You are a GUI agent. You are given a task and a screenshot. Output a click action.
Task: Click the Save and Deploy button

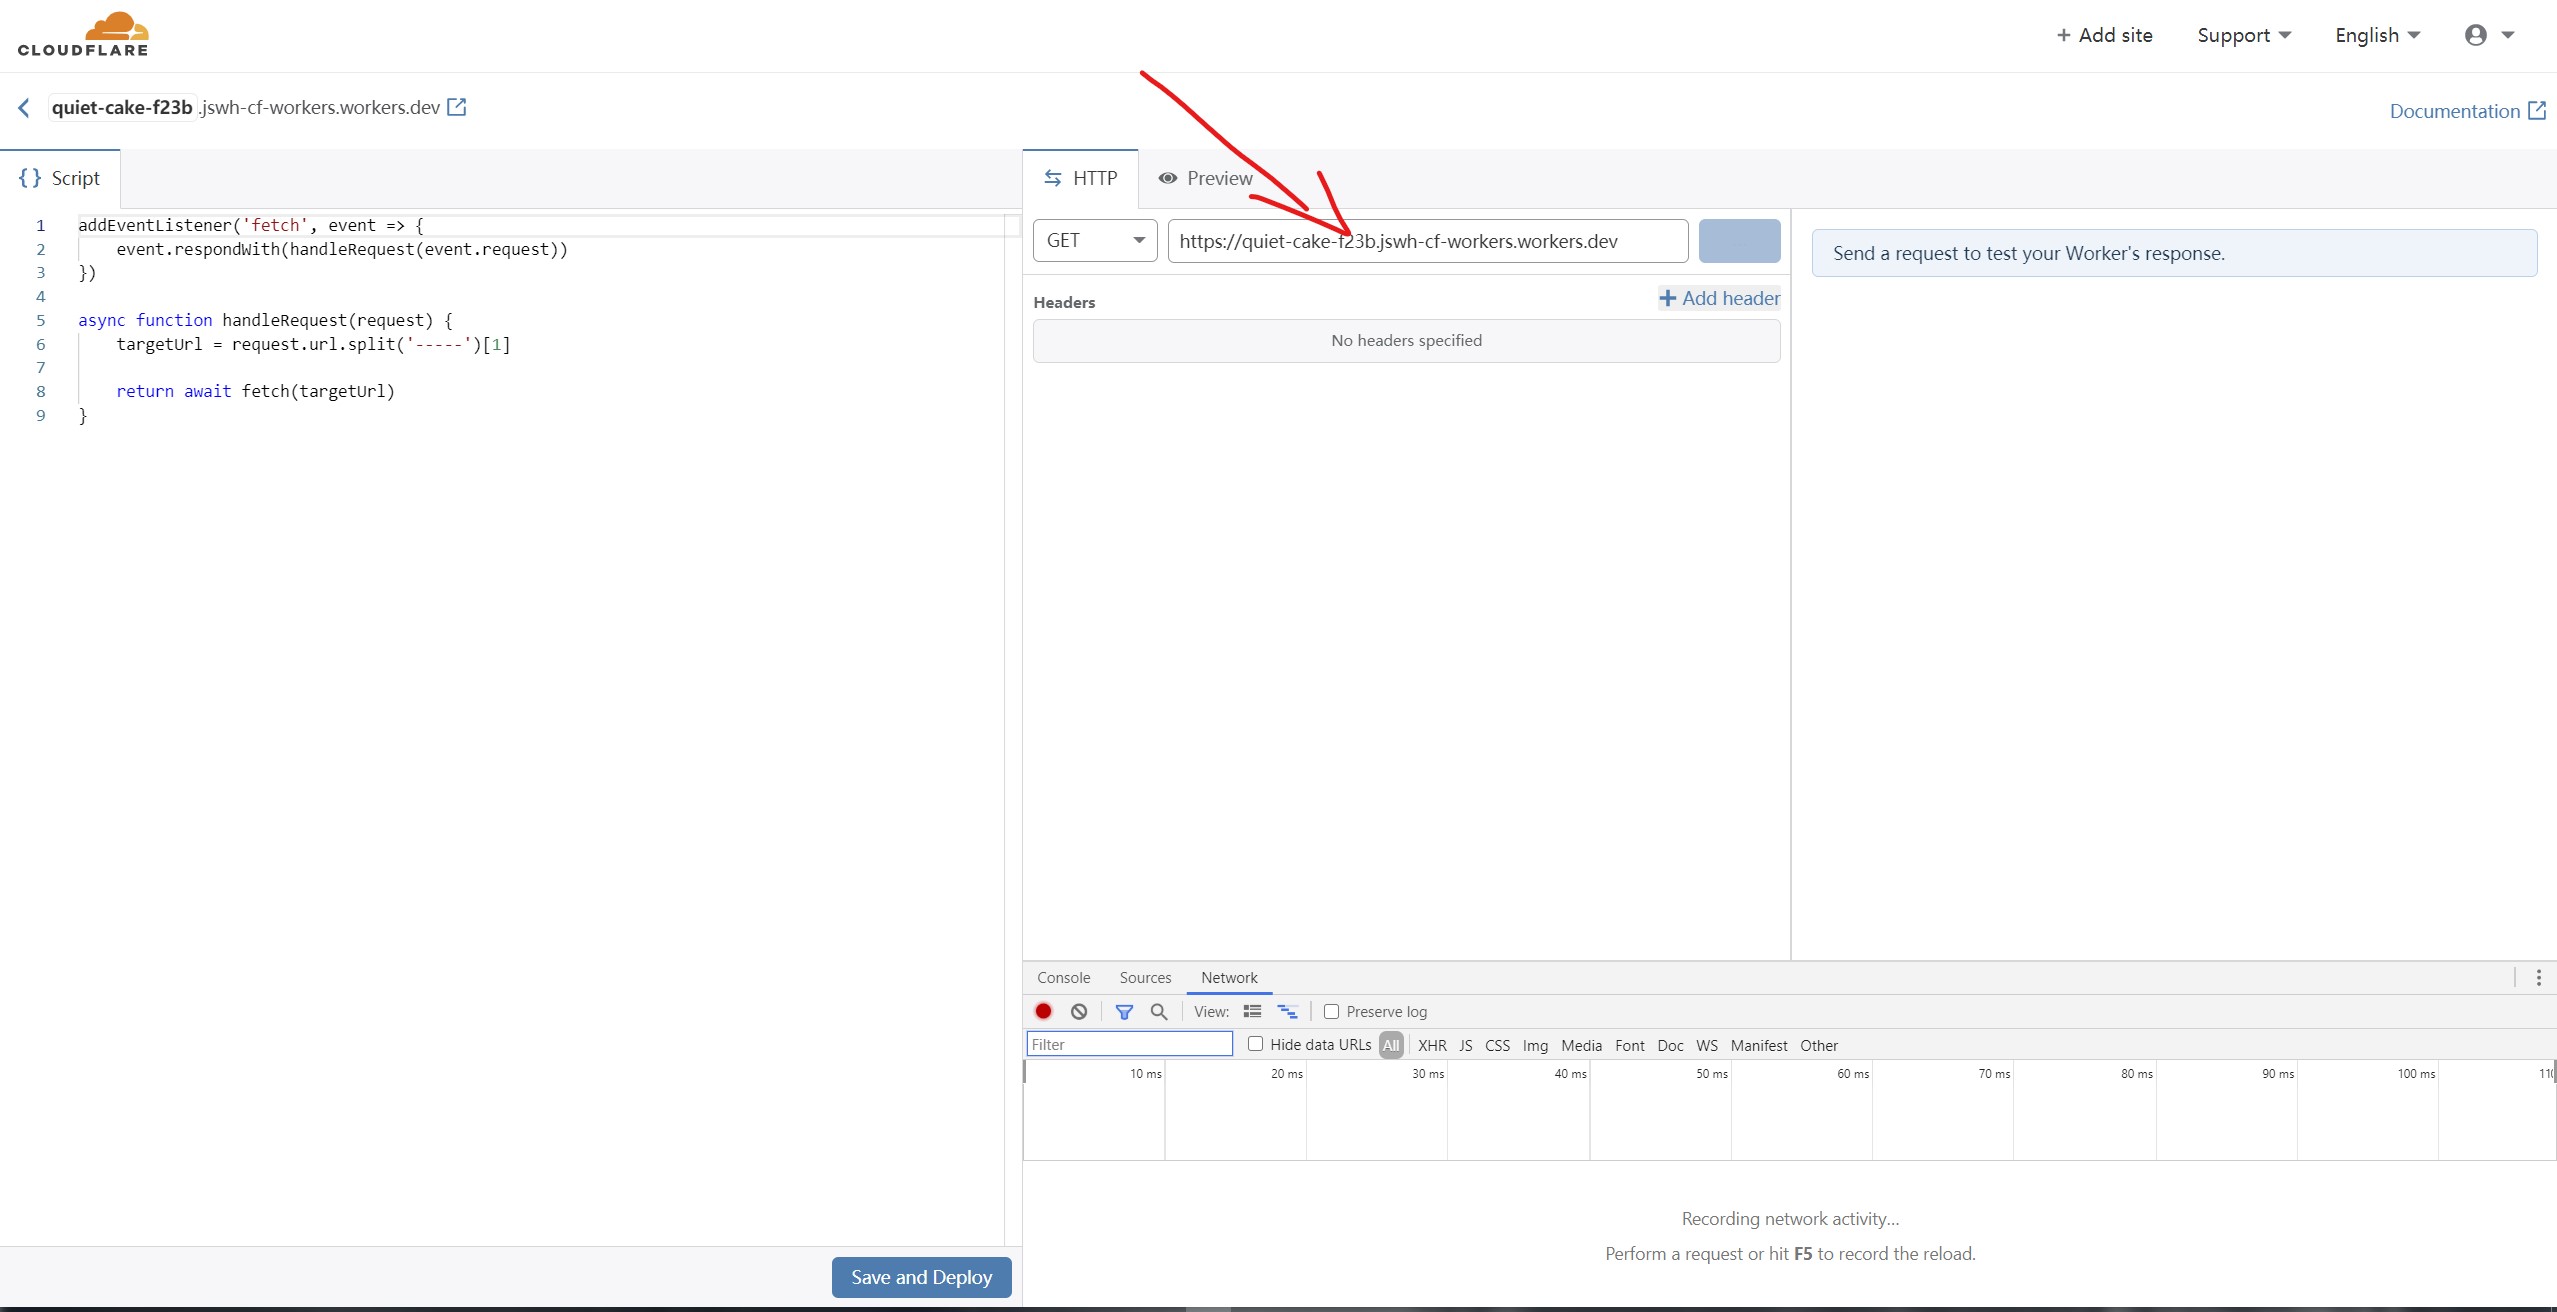(921, 1277)
